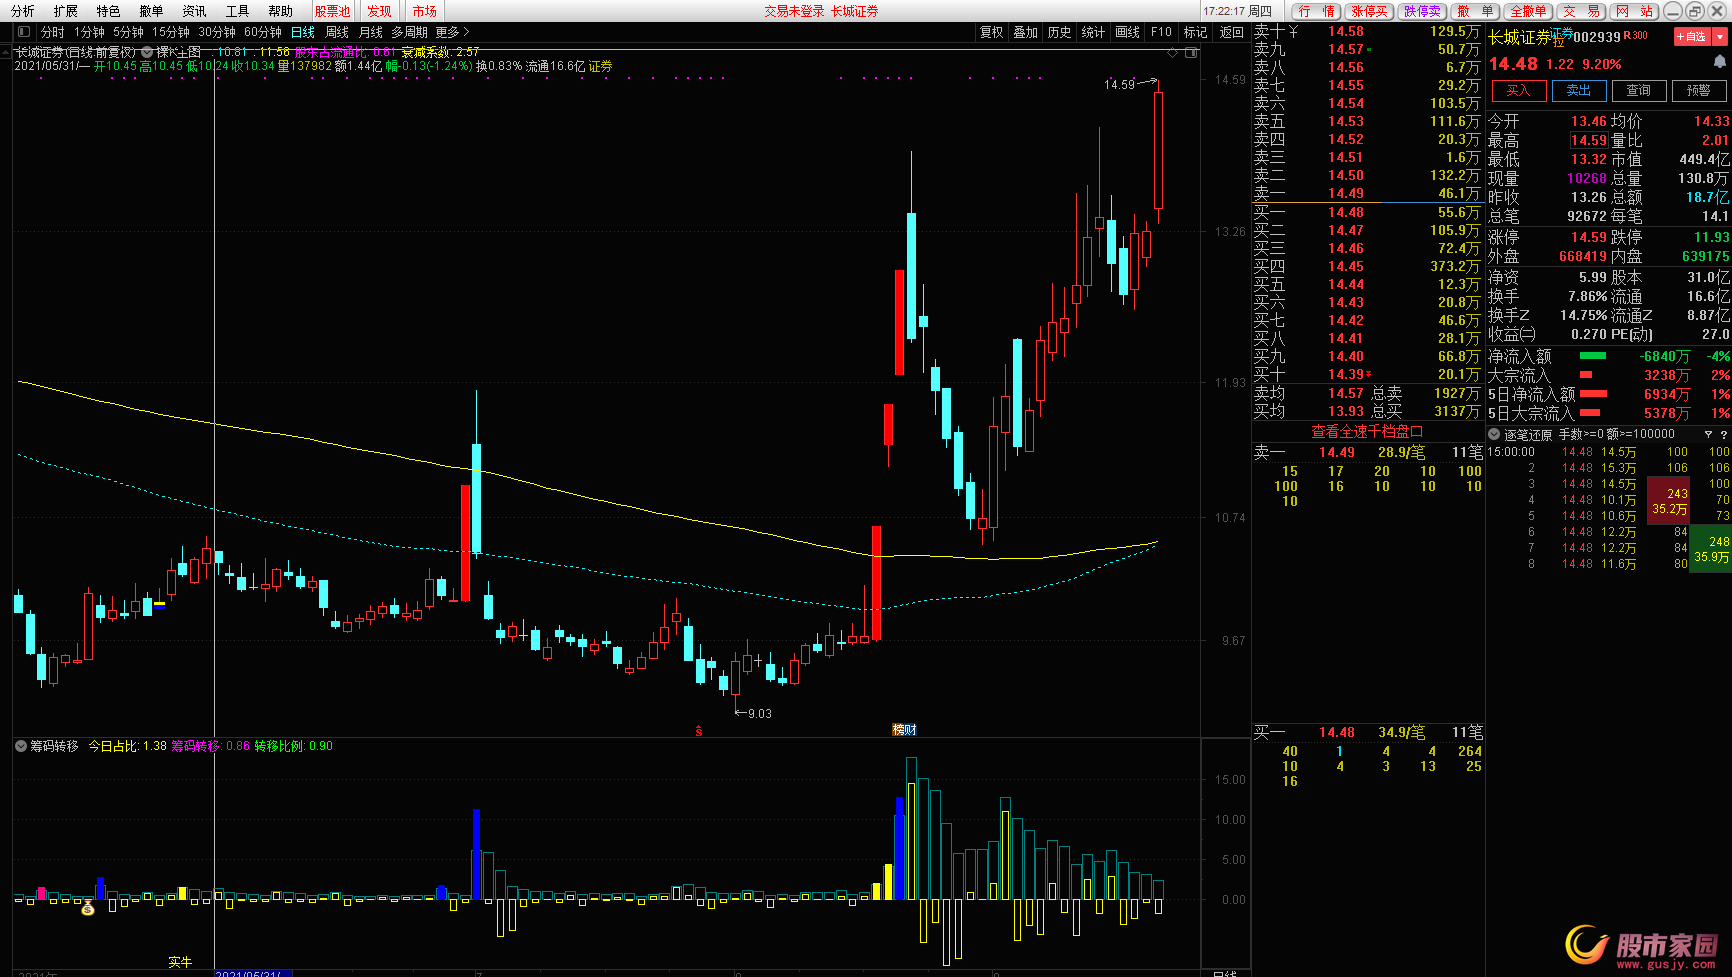
Task: Click the 查看全速千档盘口 link
Action: point(1366,432)
